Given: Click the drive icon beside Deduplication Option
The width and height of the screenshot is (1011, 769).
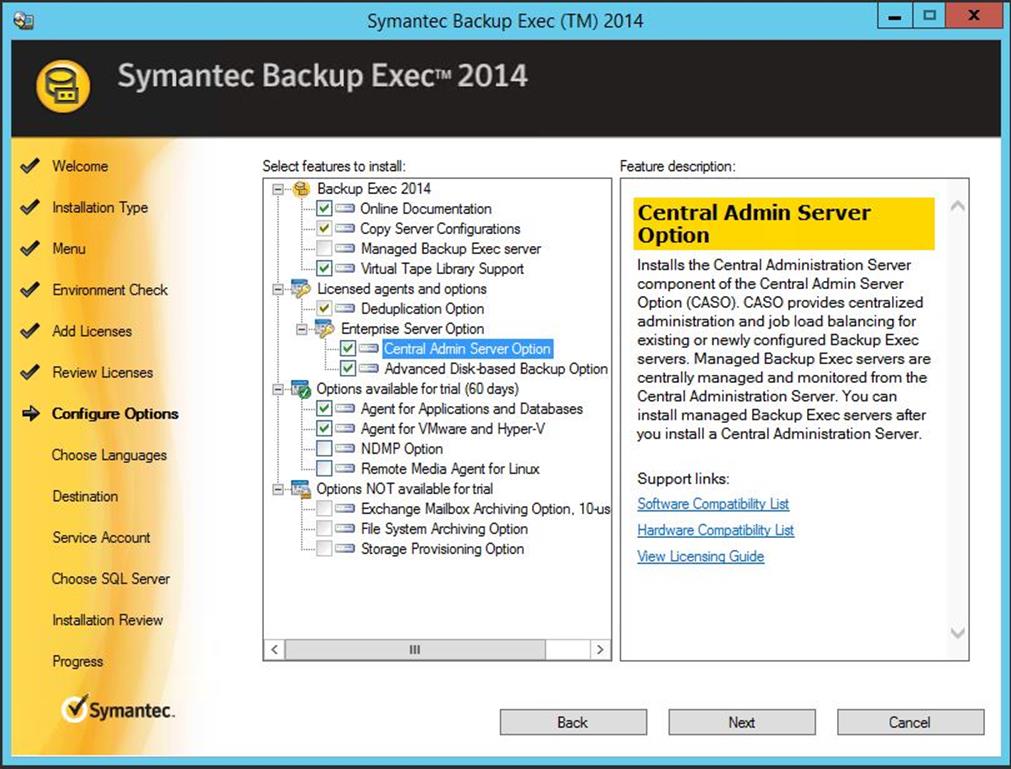Looking at the screenshot, I should point(345,309).
